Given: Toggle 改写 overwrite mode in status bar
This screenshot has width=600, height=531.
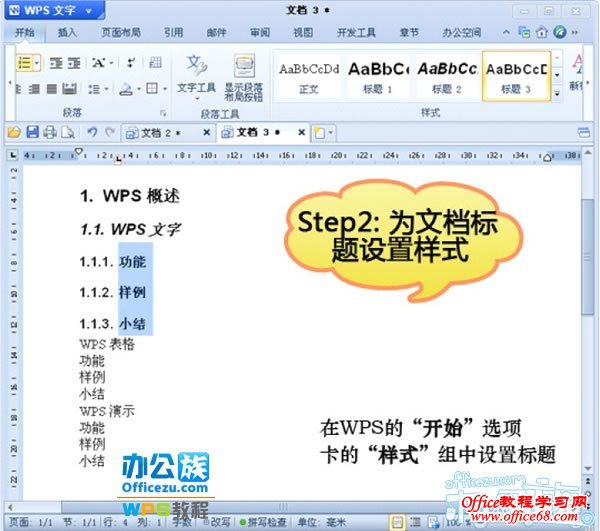Looking at the screenshot, I should pos(217,522).
